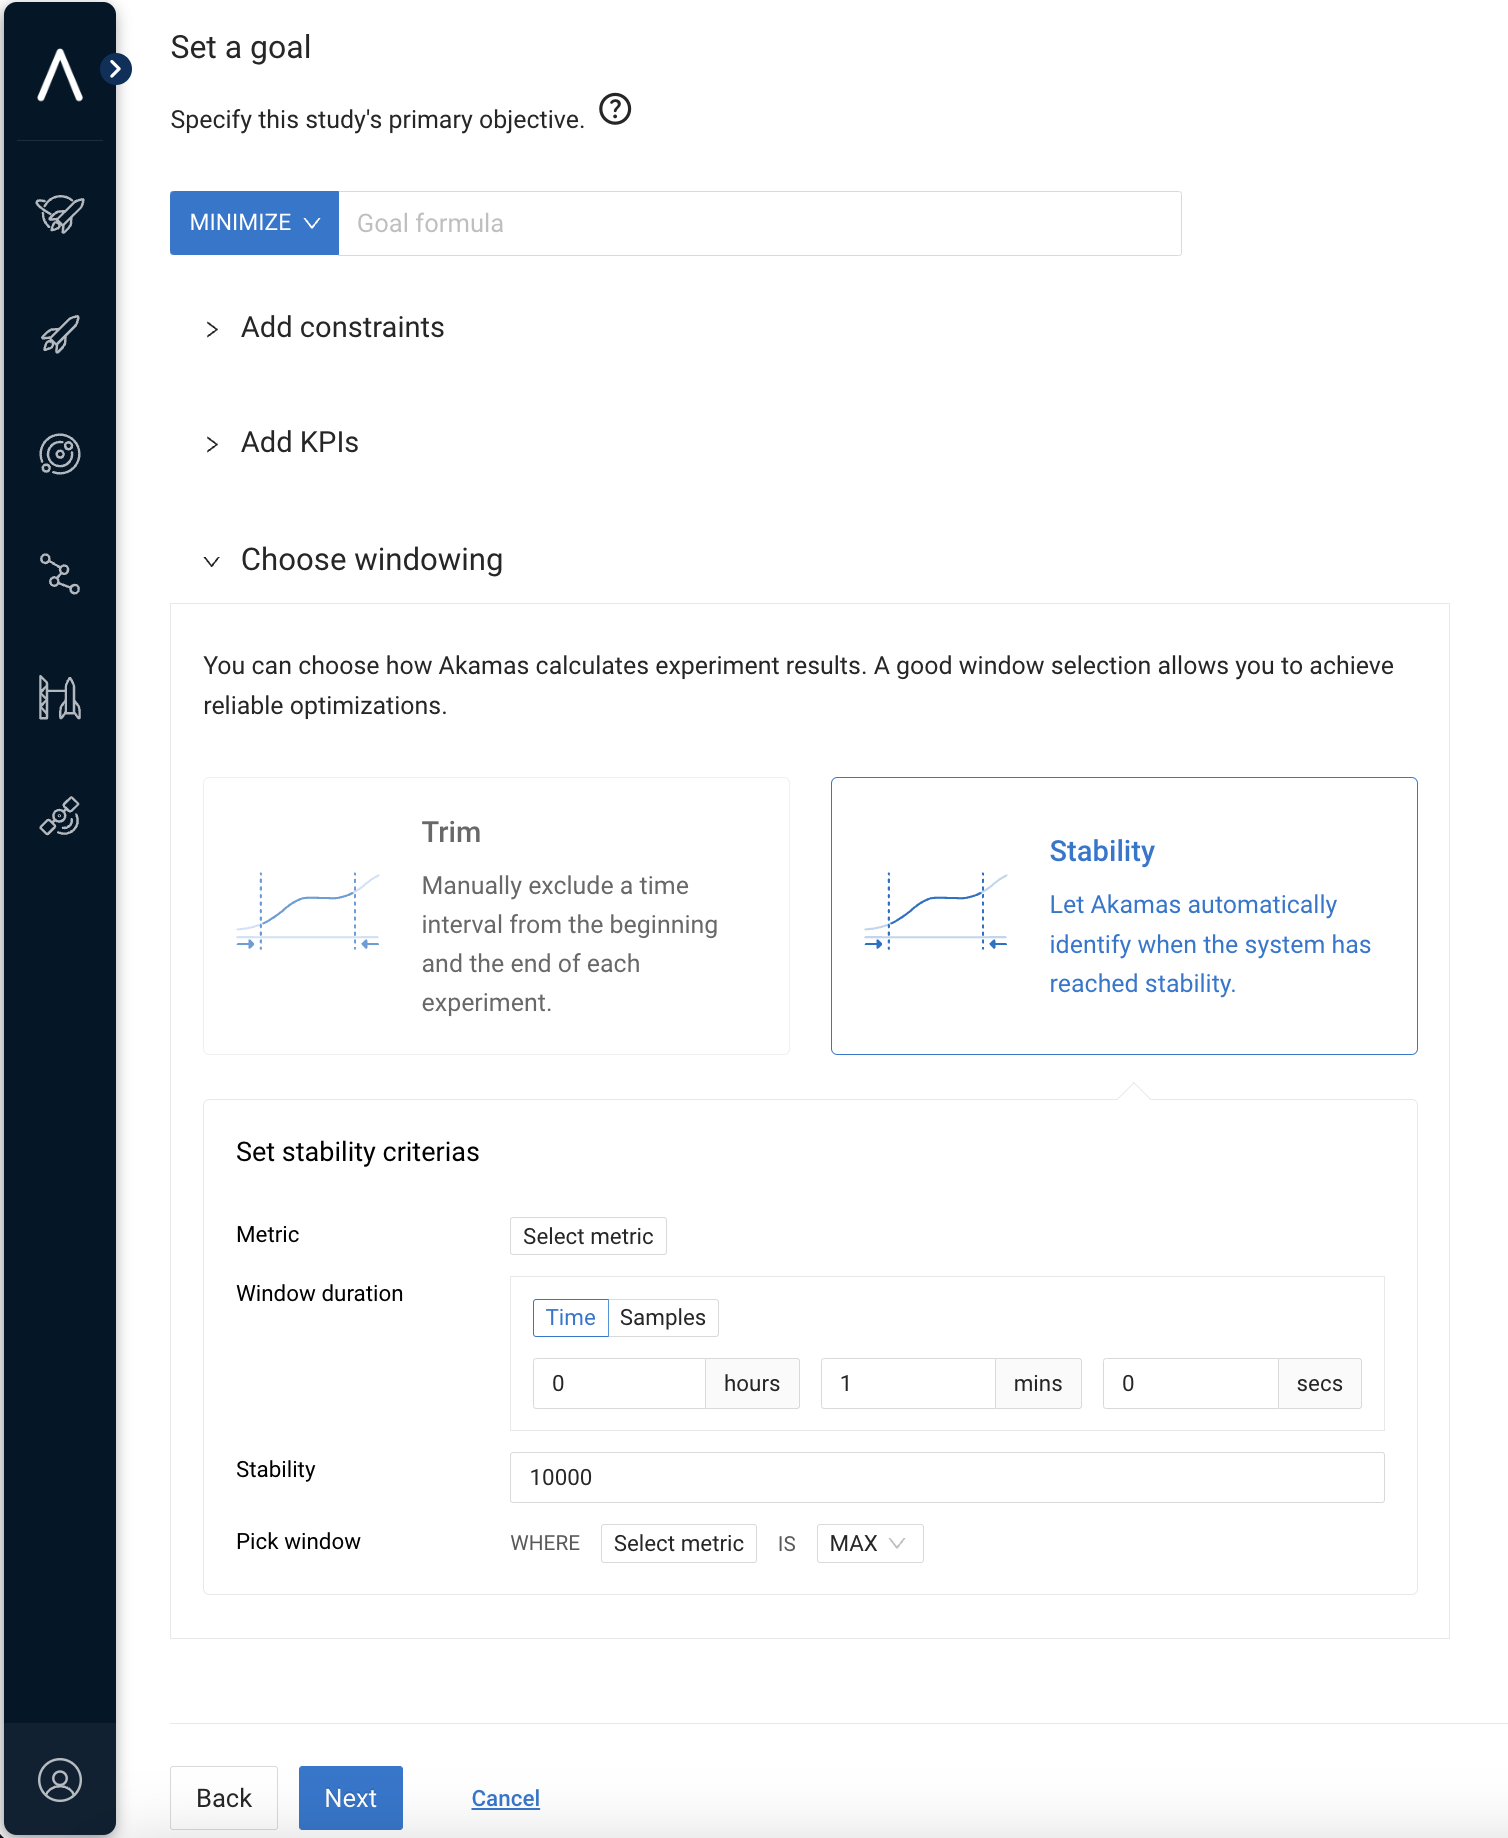This screenshot has height=1838, width=1508.
Task: Open the connected nodes sidebar icon
Action: coord(60,574)
